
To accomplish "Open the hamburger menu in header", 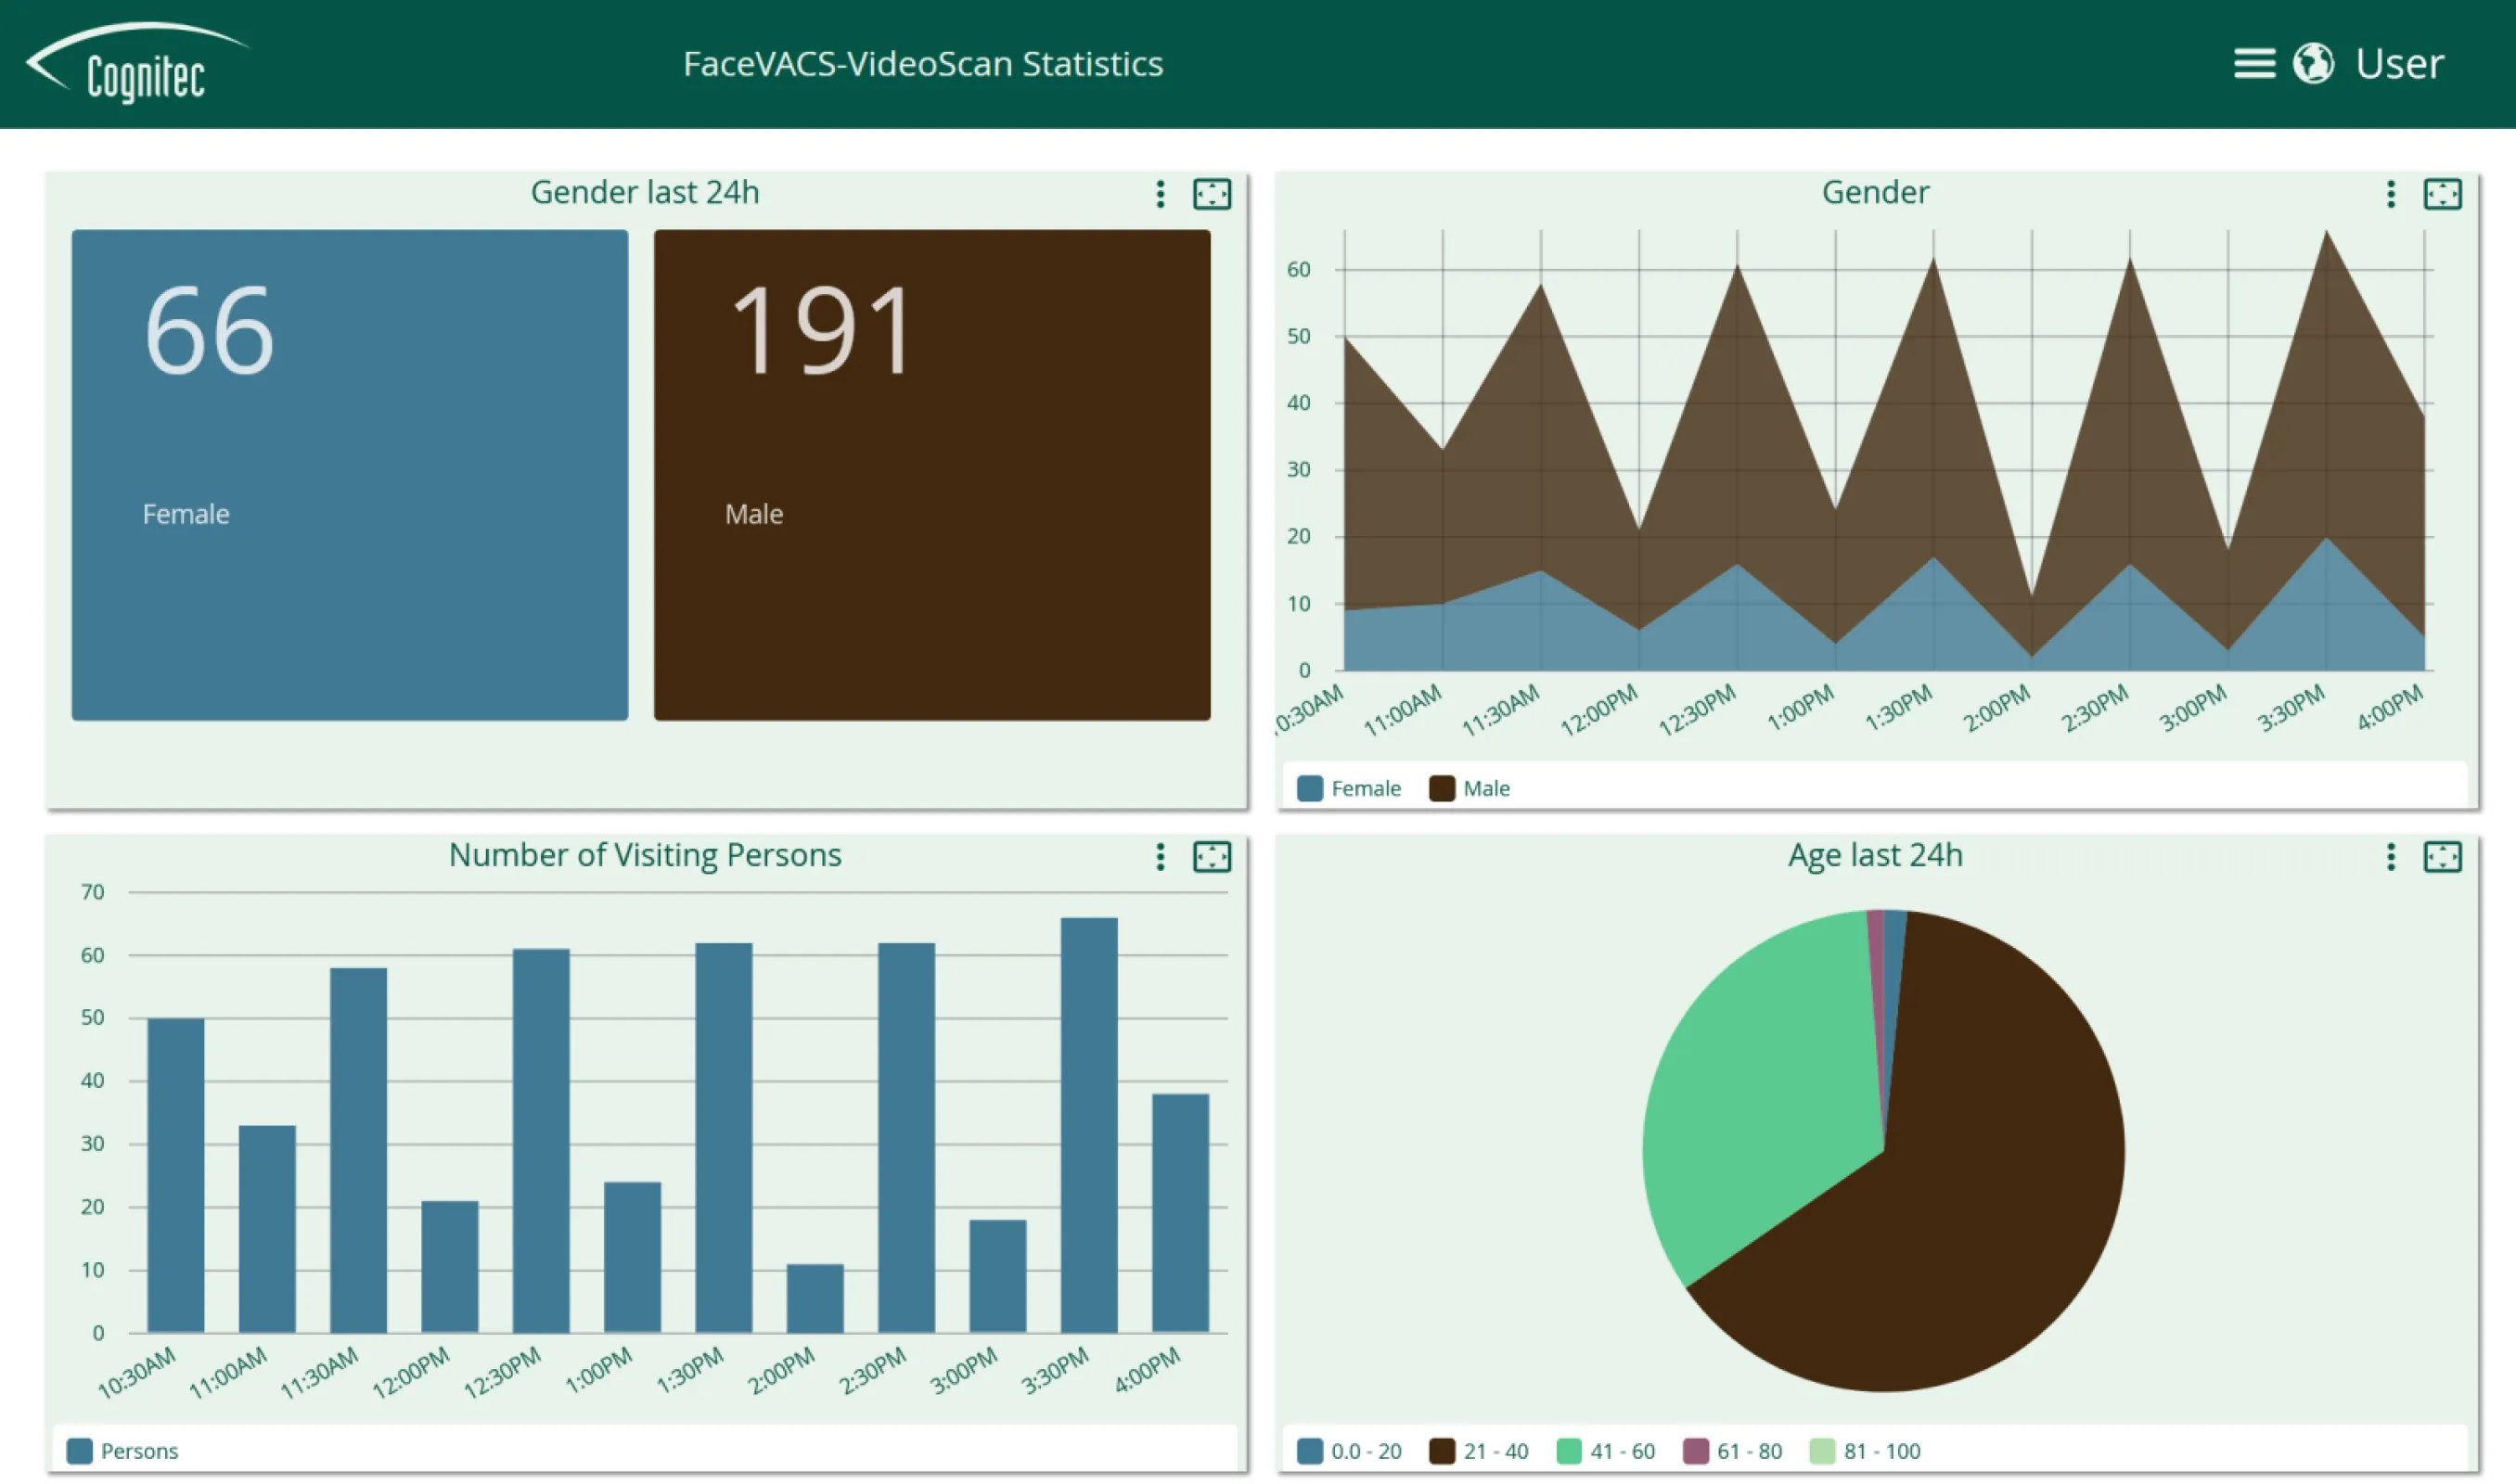I will pos(2253,63).
